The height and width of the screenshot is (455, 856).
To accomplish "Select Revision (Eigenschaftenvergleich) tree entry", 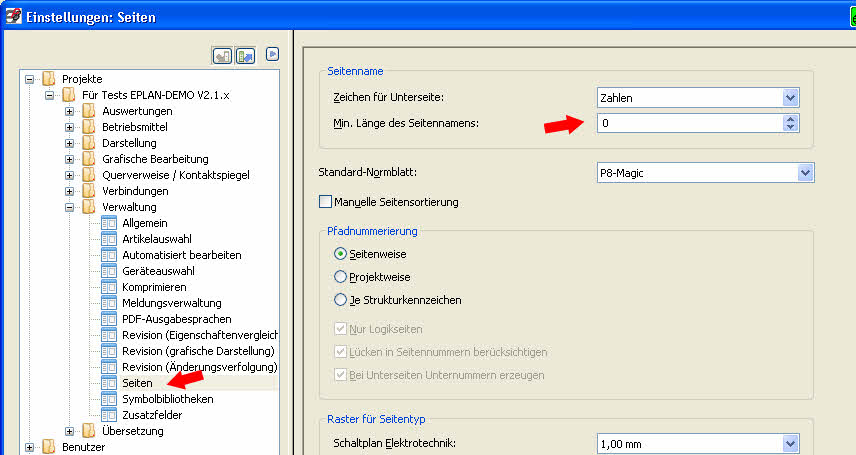I will click(x=200, y=335).
